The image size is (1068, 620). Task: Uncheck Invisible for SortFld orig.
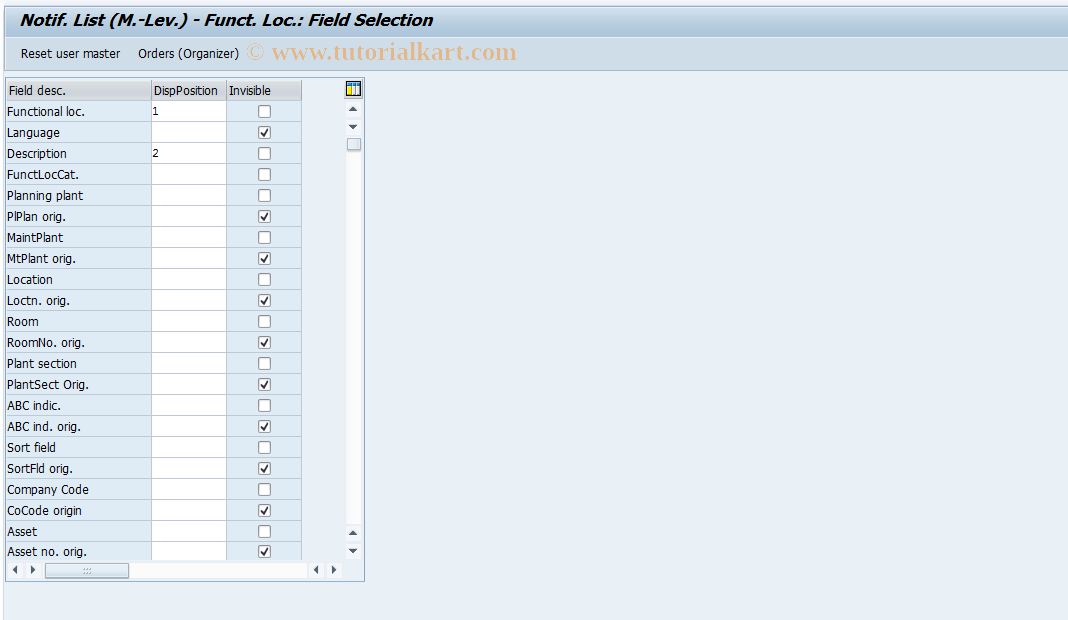click(264, 469)
